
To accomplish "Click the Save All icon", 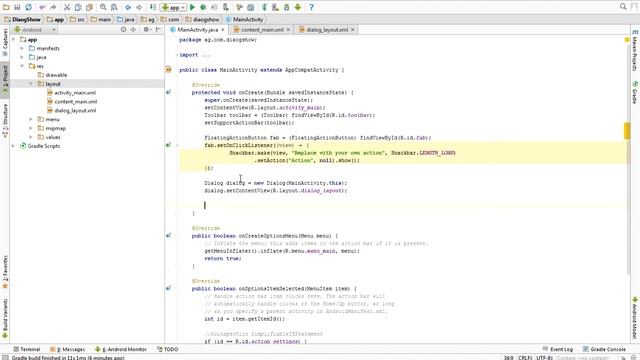I will [x=17, y=7].
